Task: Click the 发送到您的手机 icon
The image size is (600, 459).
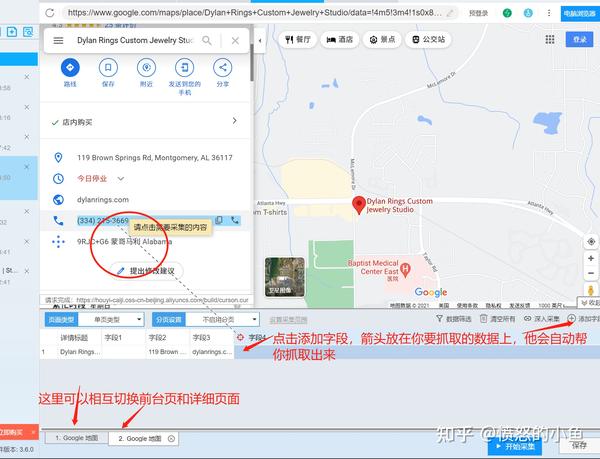Action: click(184, 68)
